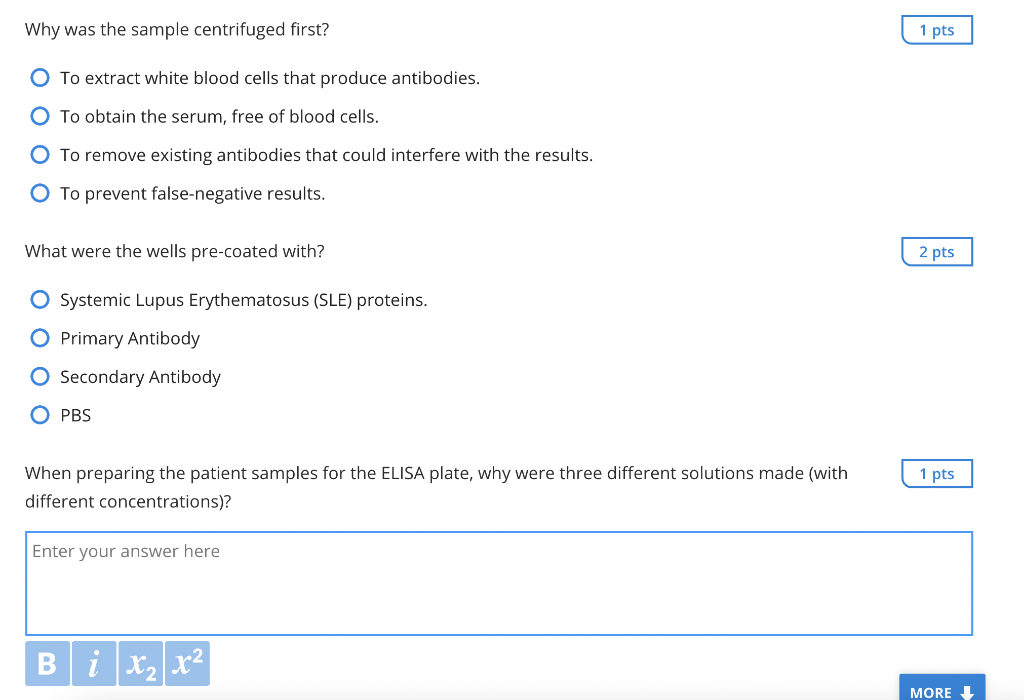Screen dimensions: 1024x700
Task: Select the superscript formatting icon
Action: [x=186, y=663]
